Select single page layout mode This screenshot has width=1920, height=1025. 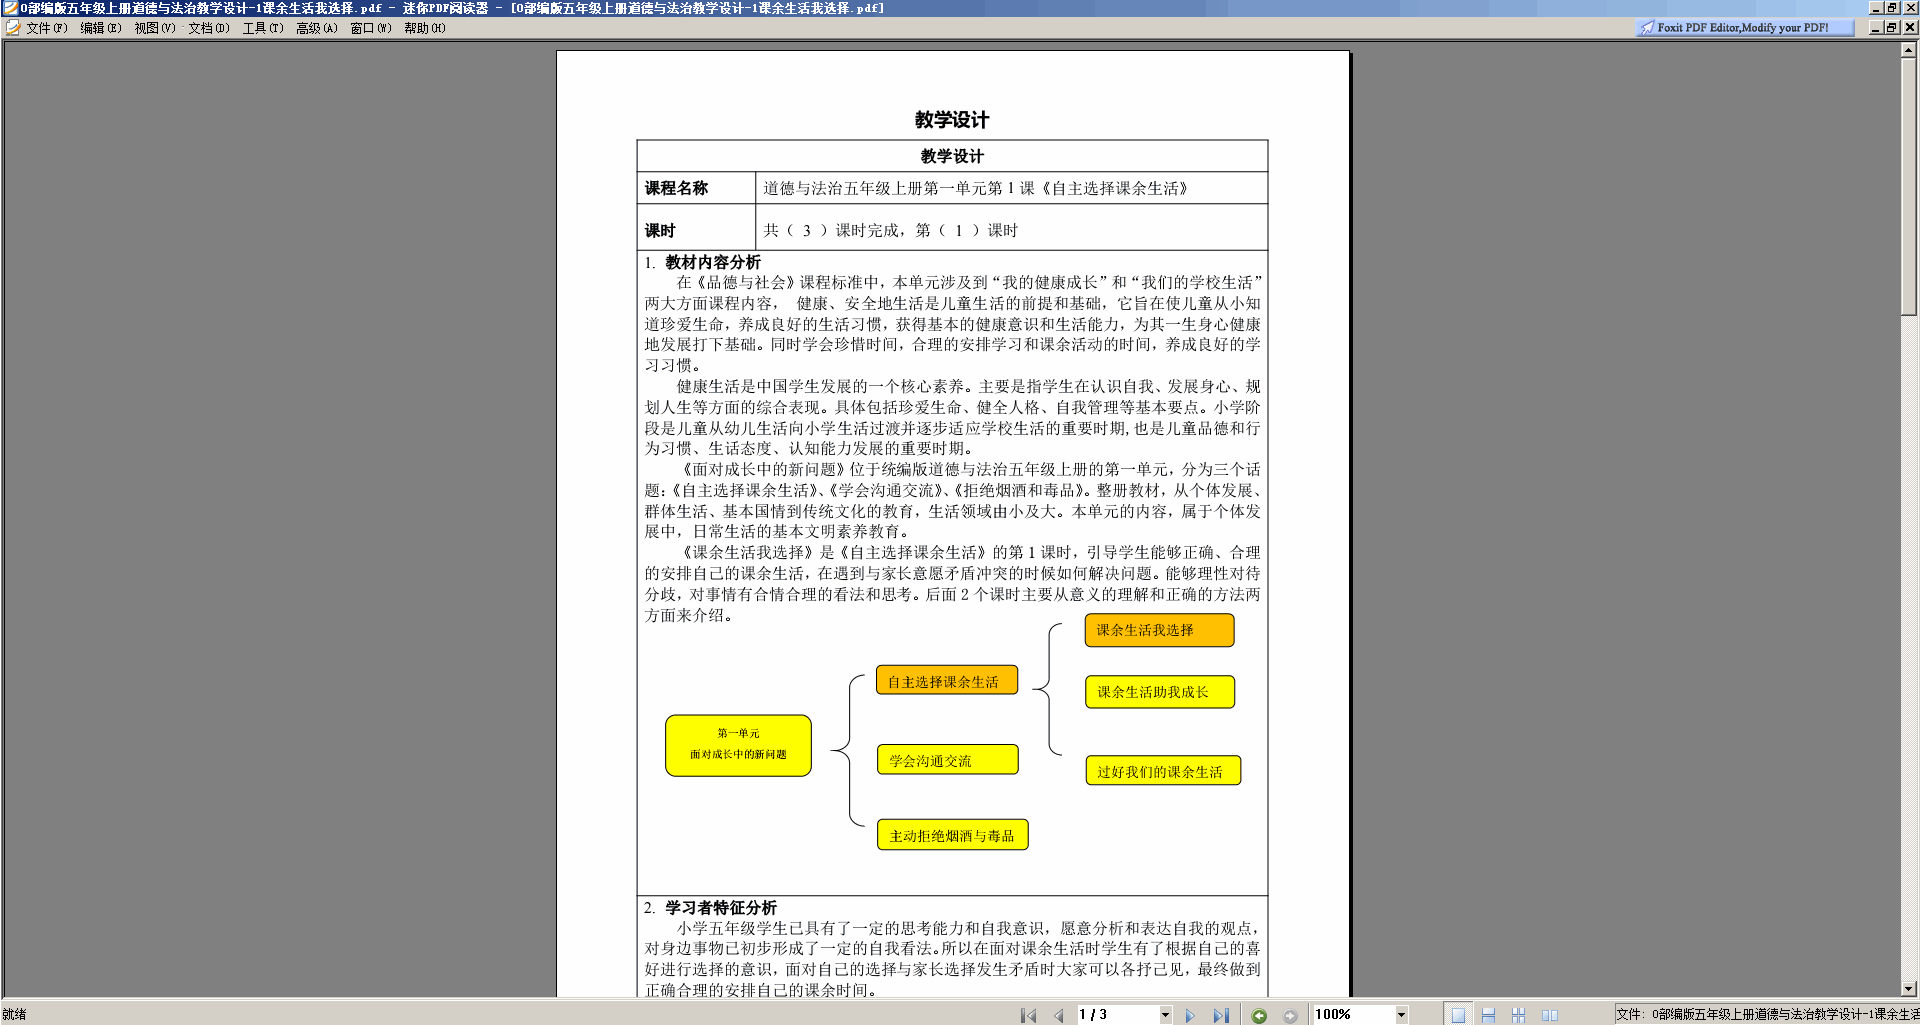tap(1458, 1015)
